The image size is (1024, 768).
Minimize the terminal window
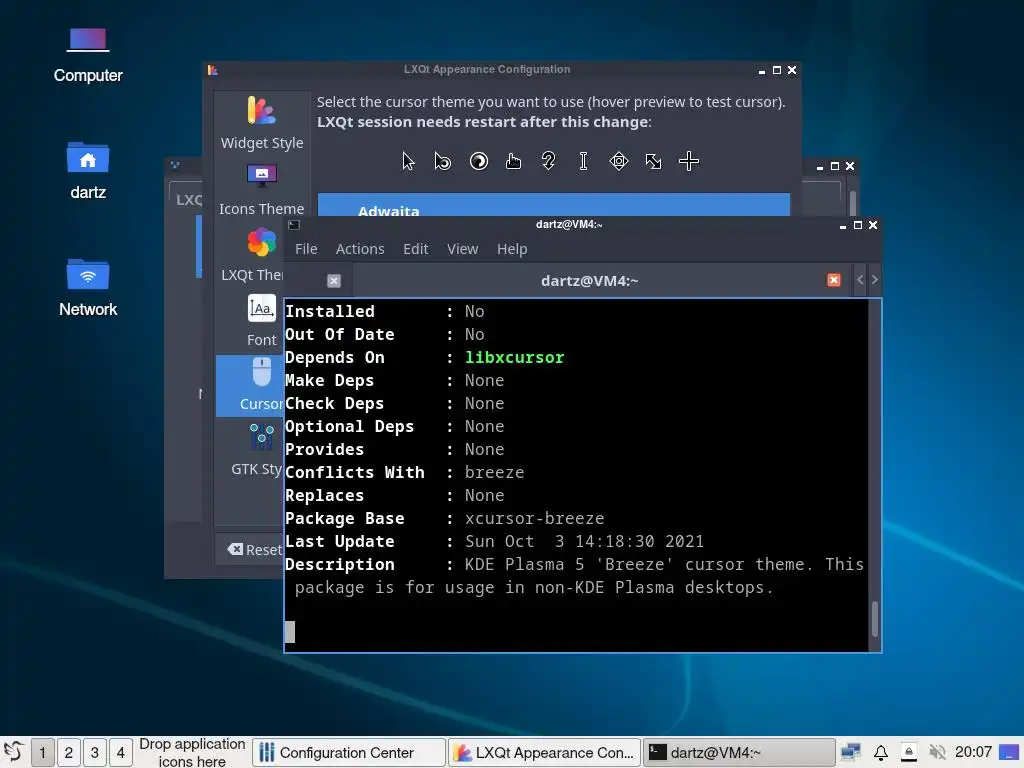tap(842, 225)
